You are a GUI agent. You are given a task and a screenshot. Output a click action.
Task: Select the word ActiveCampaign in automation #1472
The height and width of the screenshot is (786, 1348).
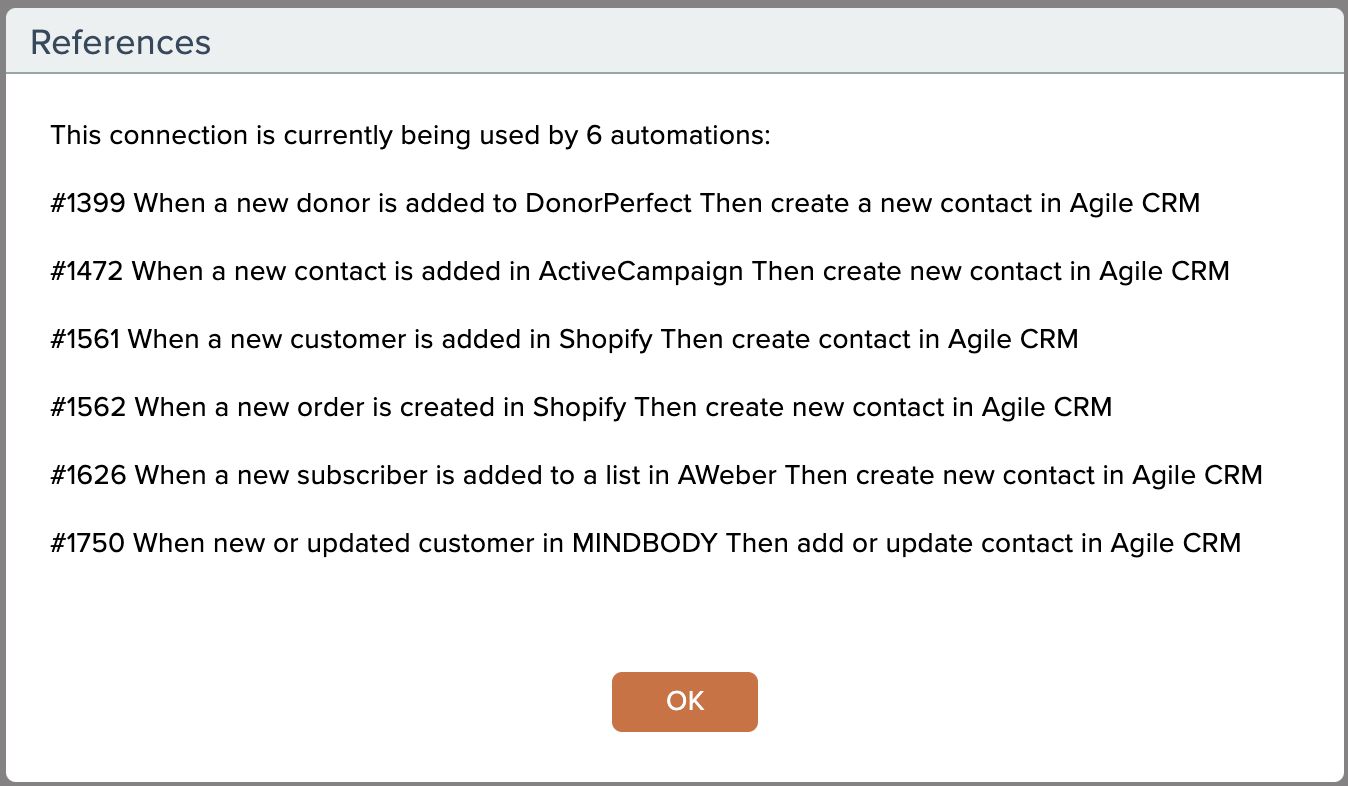642,271
